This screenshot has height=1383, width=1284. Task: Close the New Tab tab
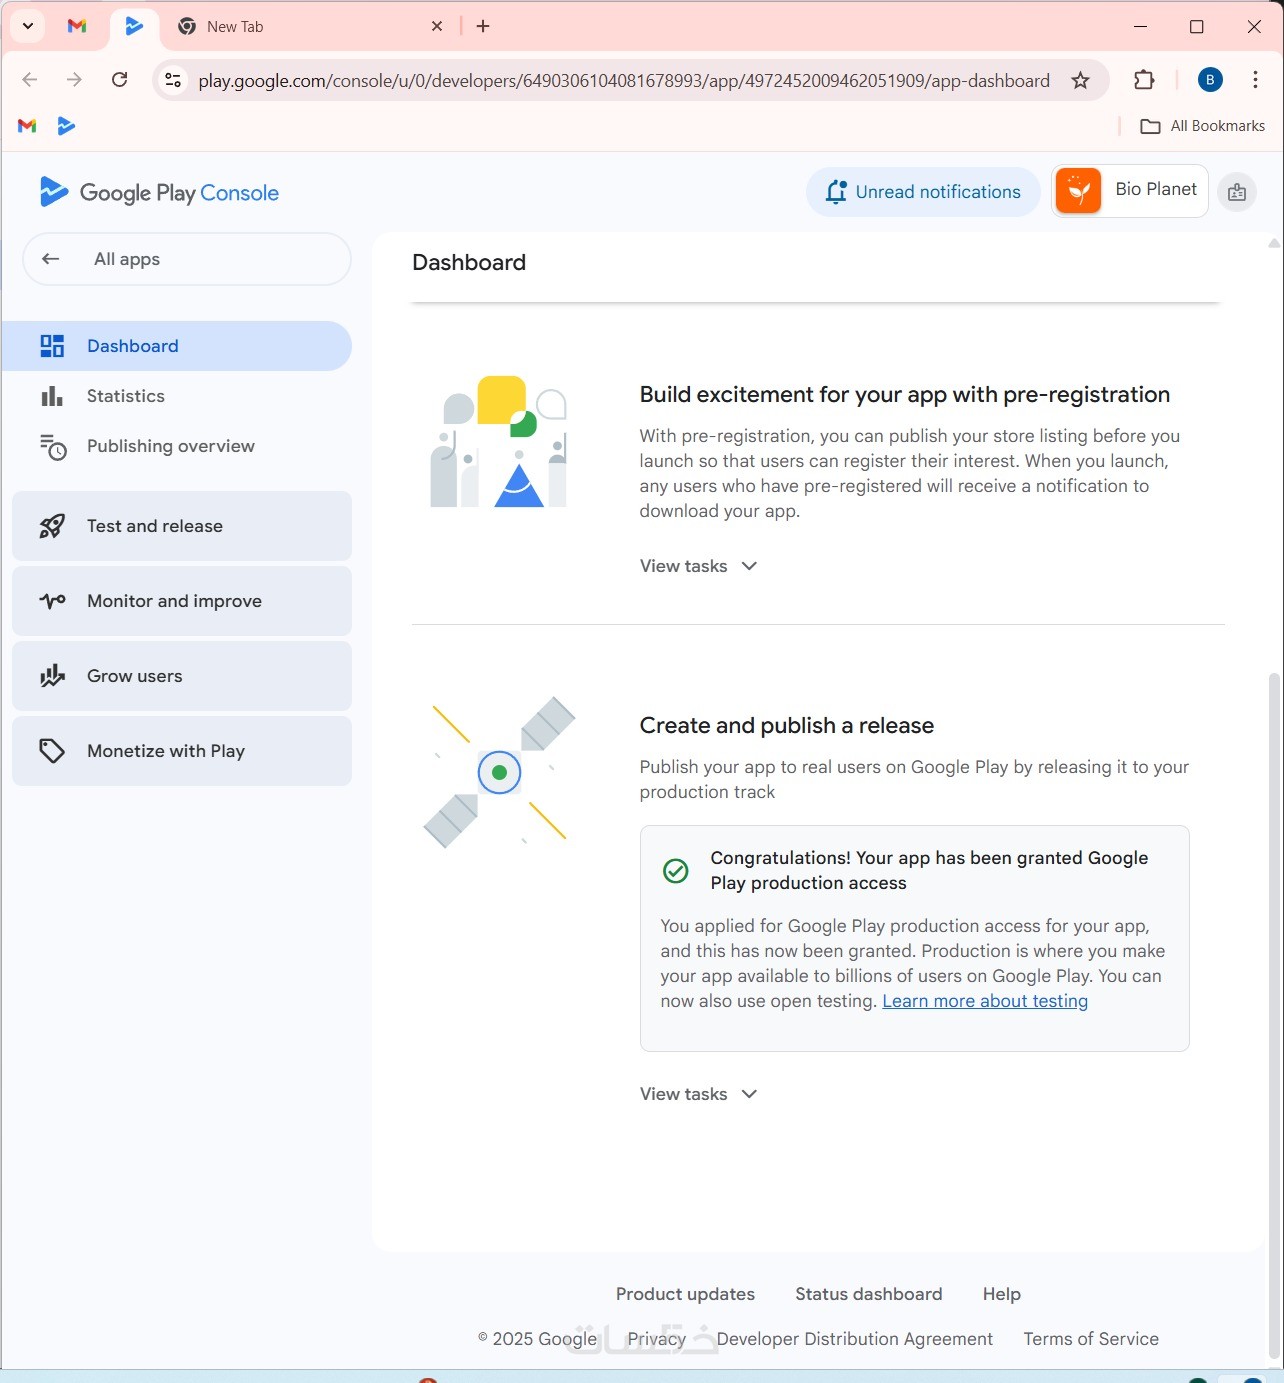[437, 26]
